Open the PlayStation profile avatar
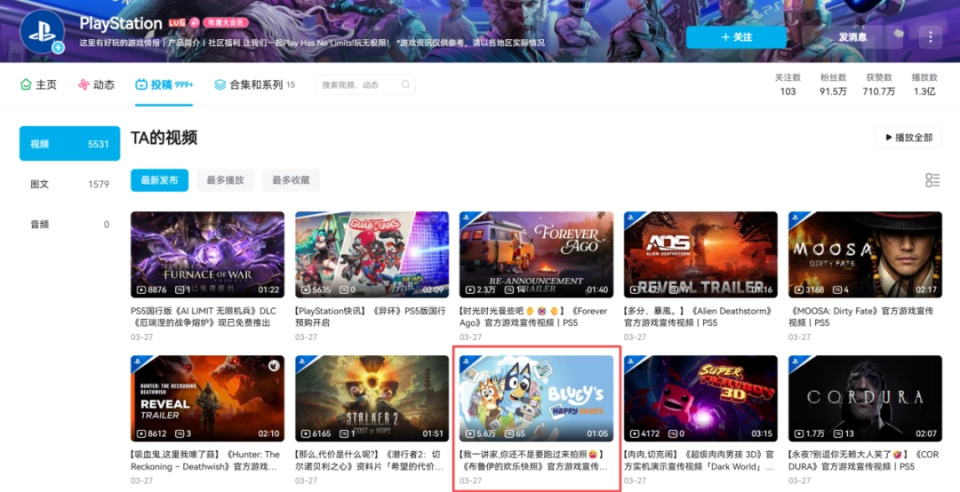The image size is (960, 492). click(42, 32)
